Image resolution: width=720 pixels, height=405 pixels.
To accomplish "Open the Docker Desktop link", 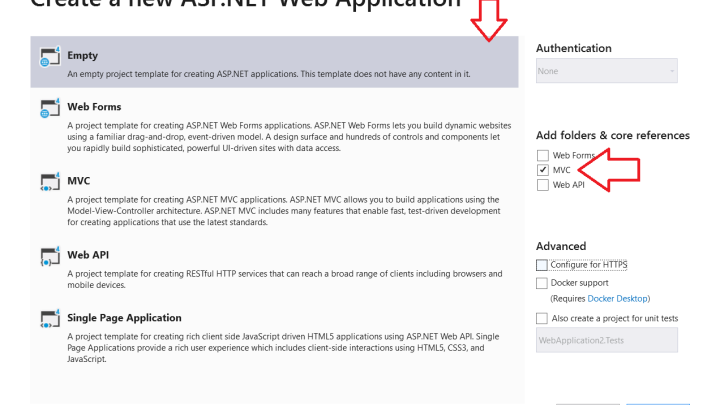I will [618, 298].
